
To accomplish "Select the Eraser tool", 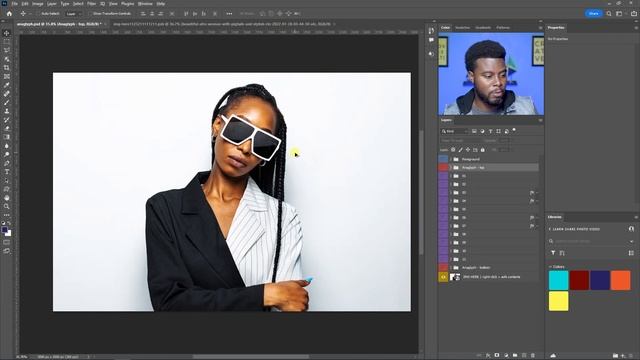I will (7, 129).
